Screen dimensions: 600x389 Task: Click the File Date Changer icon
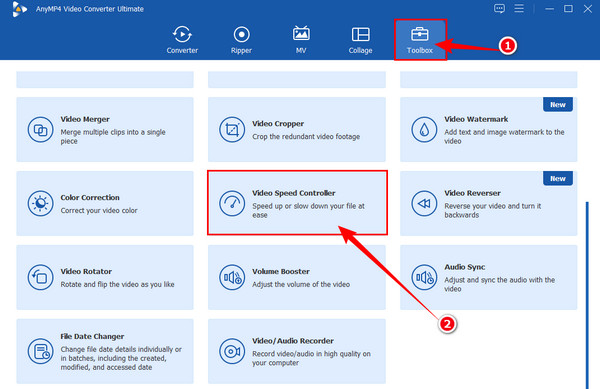tap(40, 351)
